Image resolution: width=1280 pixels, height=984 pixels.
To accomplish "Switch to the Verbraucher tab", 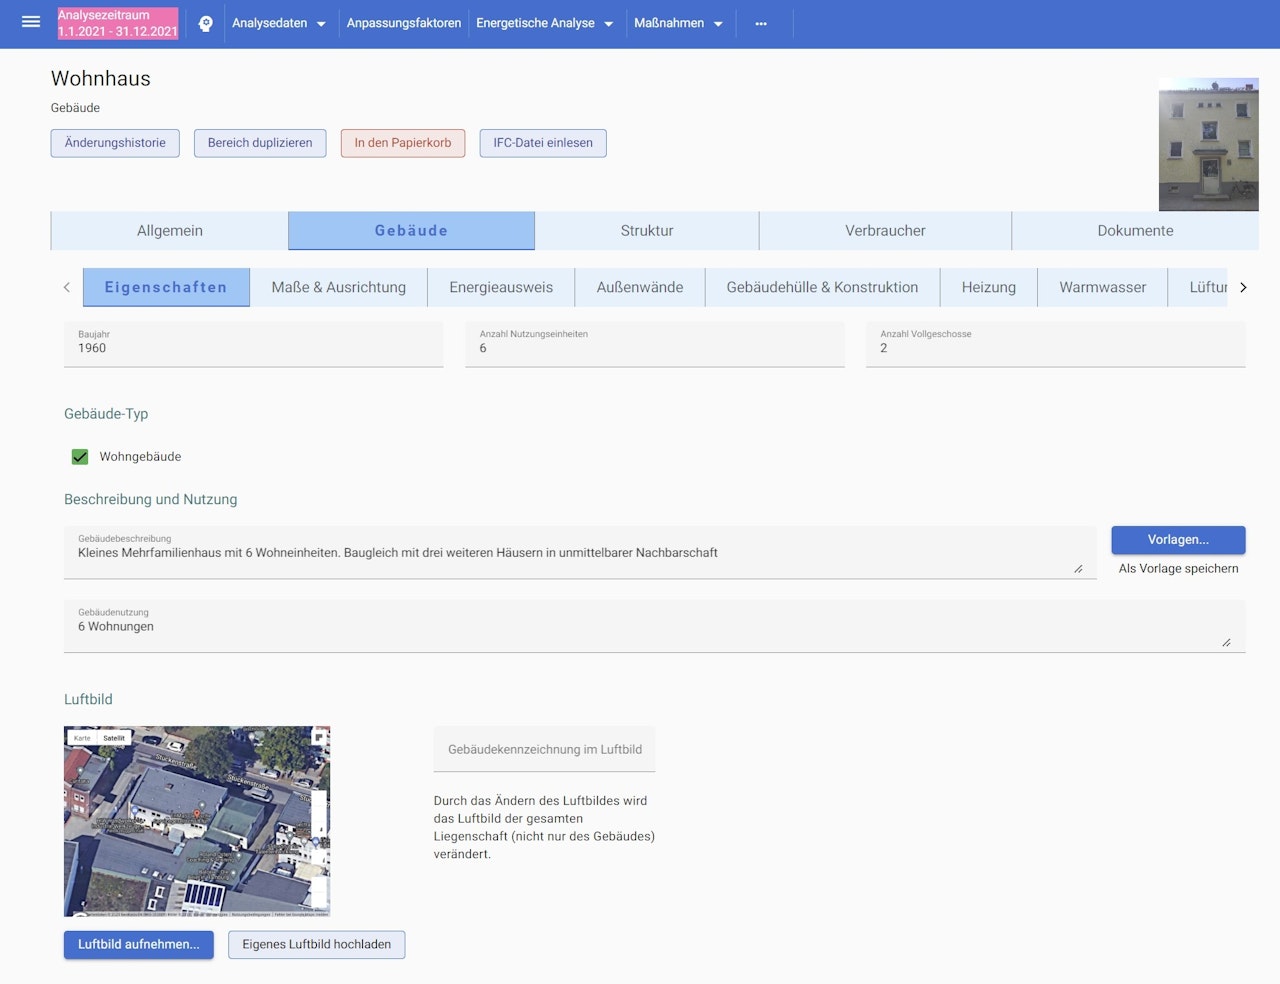I will click(885, 231).
